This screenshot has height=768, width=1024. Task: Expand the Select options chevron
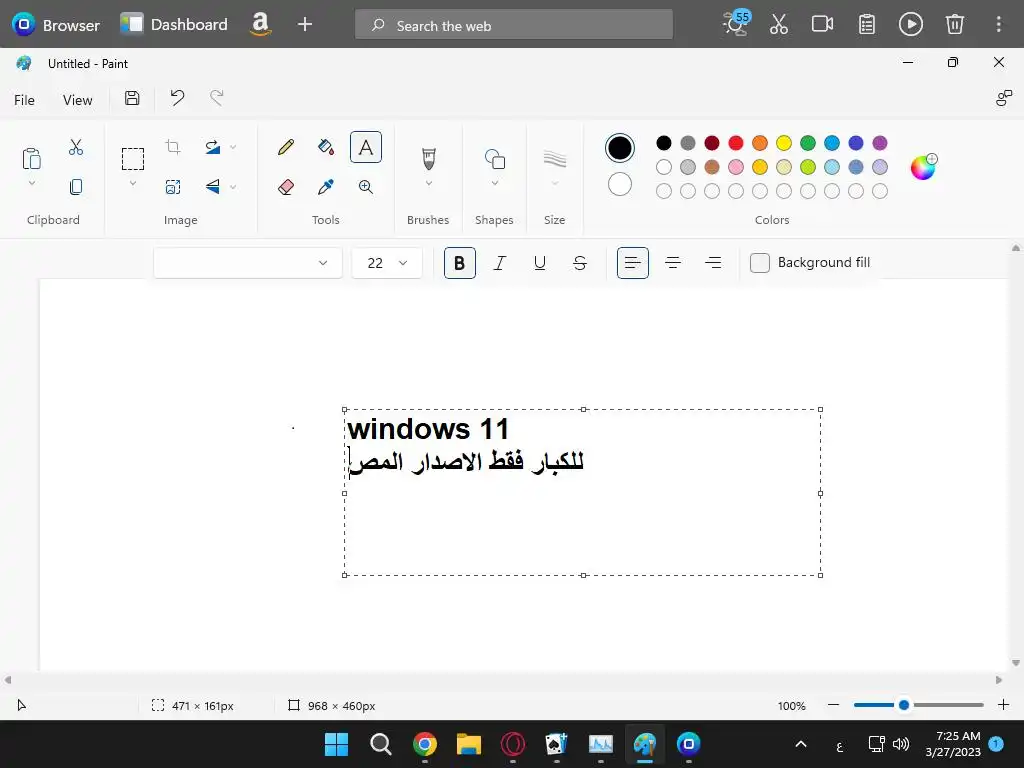coord(133,184)
